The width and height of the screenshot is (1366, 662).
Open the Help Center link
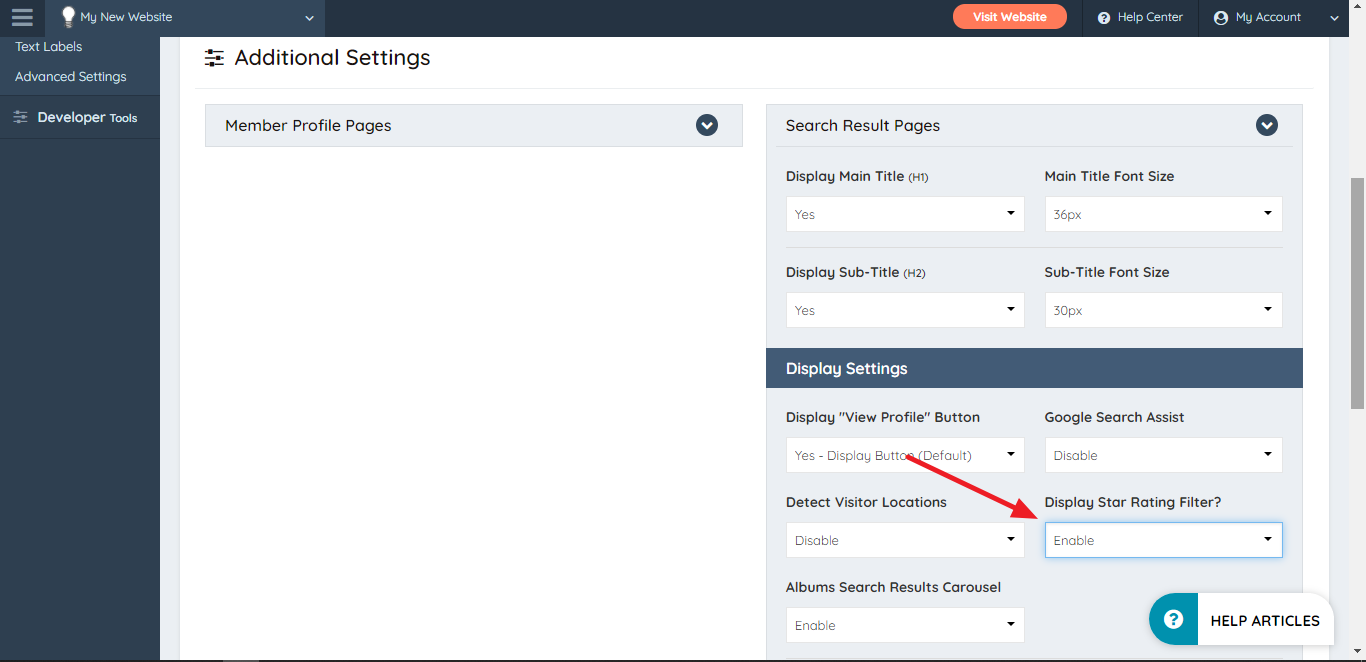(1140, 18)
